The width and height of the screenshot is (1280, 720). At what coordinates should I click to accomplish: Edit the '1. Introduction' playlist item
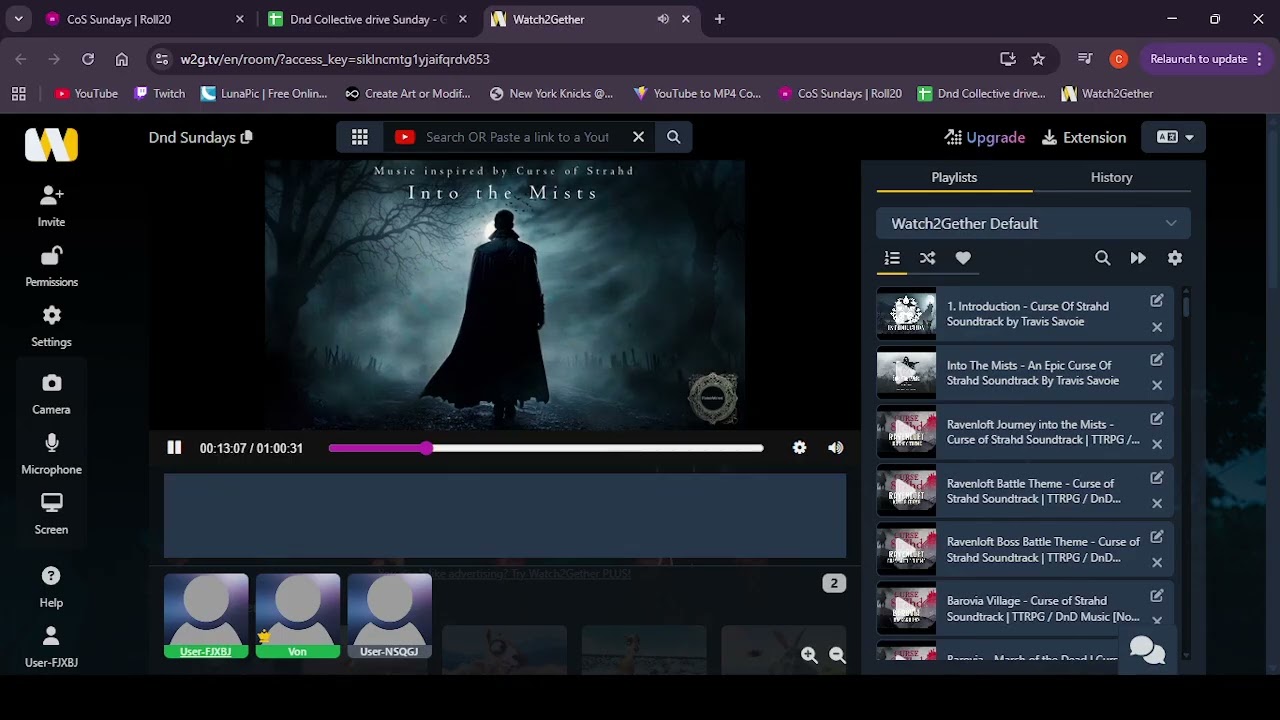(1157, 300)
